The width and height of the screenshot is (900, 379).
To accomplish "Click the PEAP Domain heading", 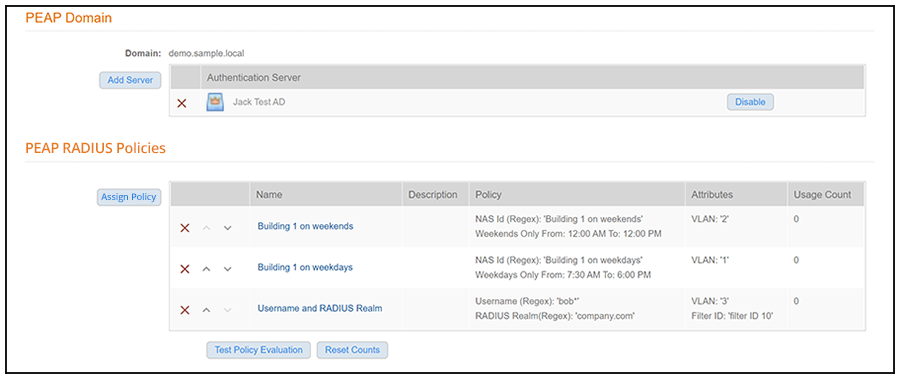I will tap(68, 18).
